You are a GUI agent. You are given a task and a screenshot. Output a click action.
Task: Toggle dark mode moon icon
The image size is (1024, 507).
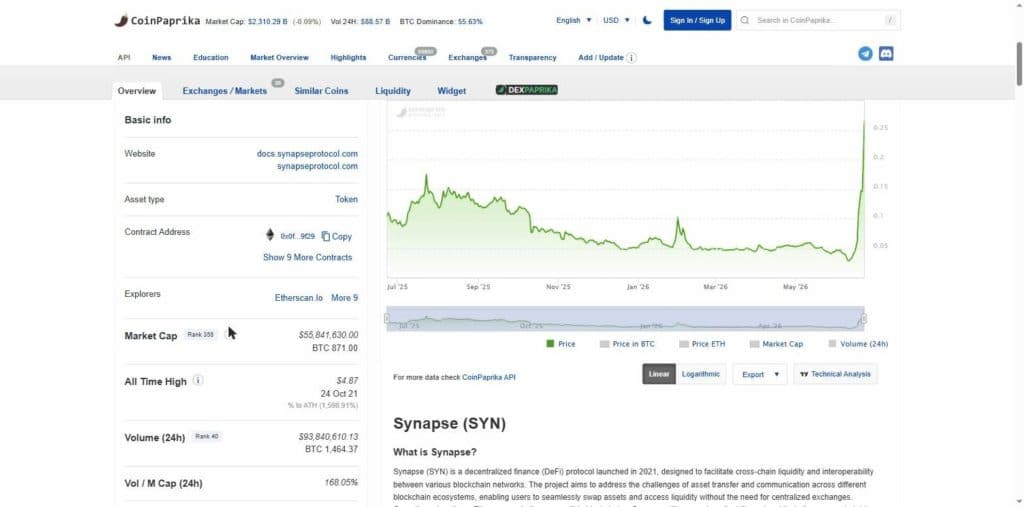coord(647,20)
